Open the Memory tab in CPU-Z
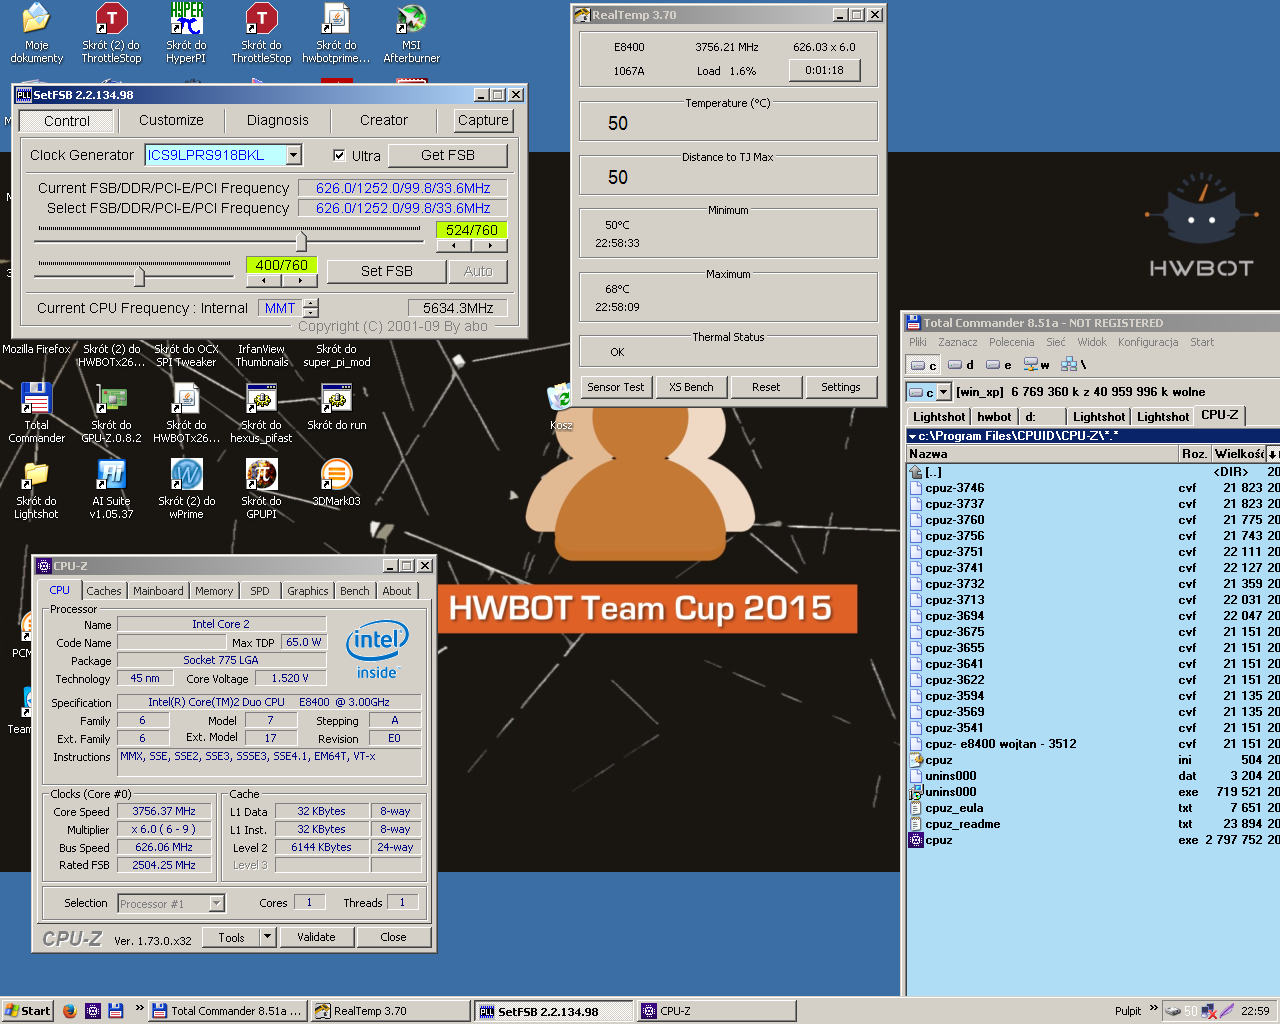Image resolution: width=1280 pixels, height=1024 pixels. point(214,591)
